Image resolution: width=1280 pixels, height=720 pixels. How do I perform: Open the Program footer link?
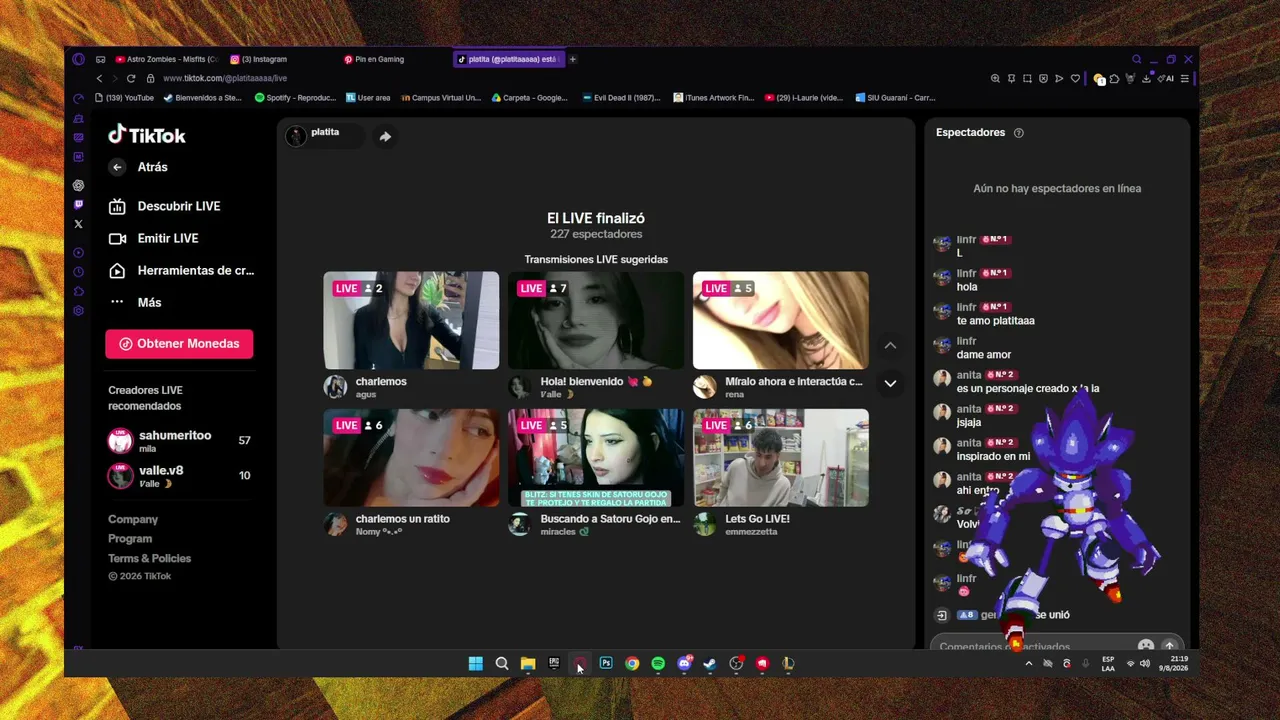click(x=130, y=538)
